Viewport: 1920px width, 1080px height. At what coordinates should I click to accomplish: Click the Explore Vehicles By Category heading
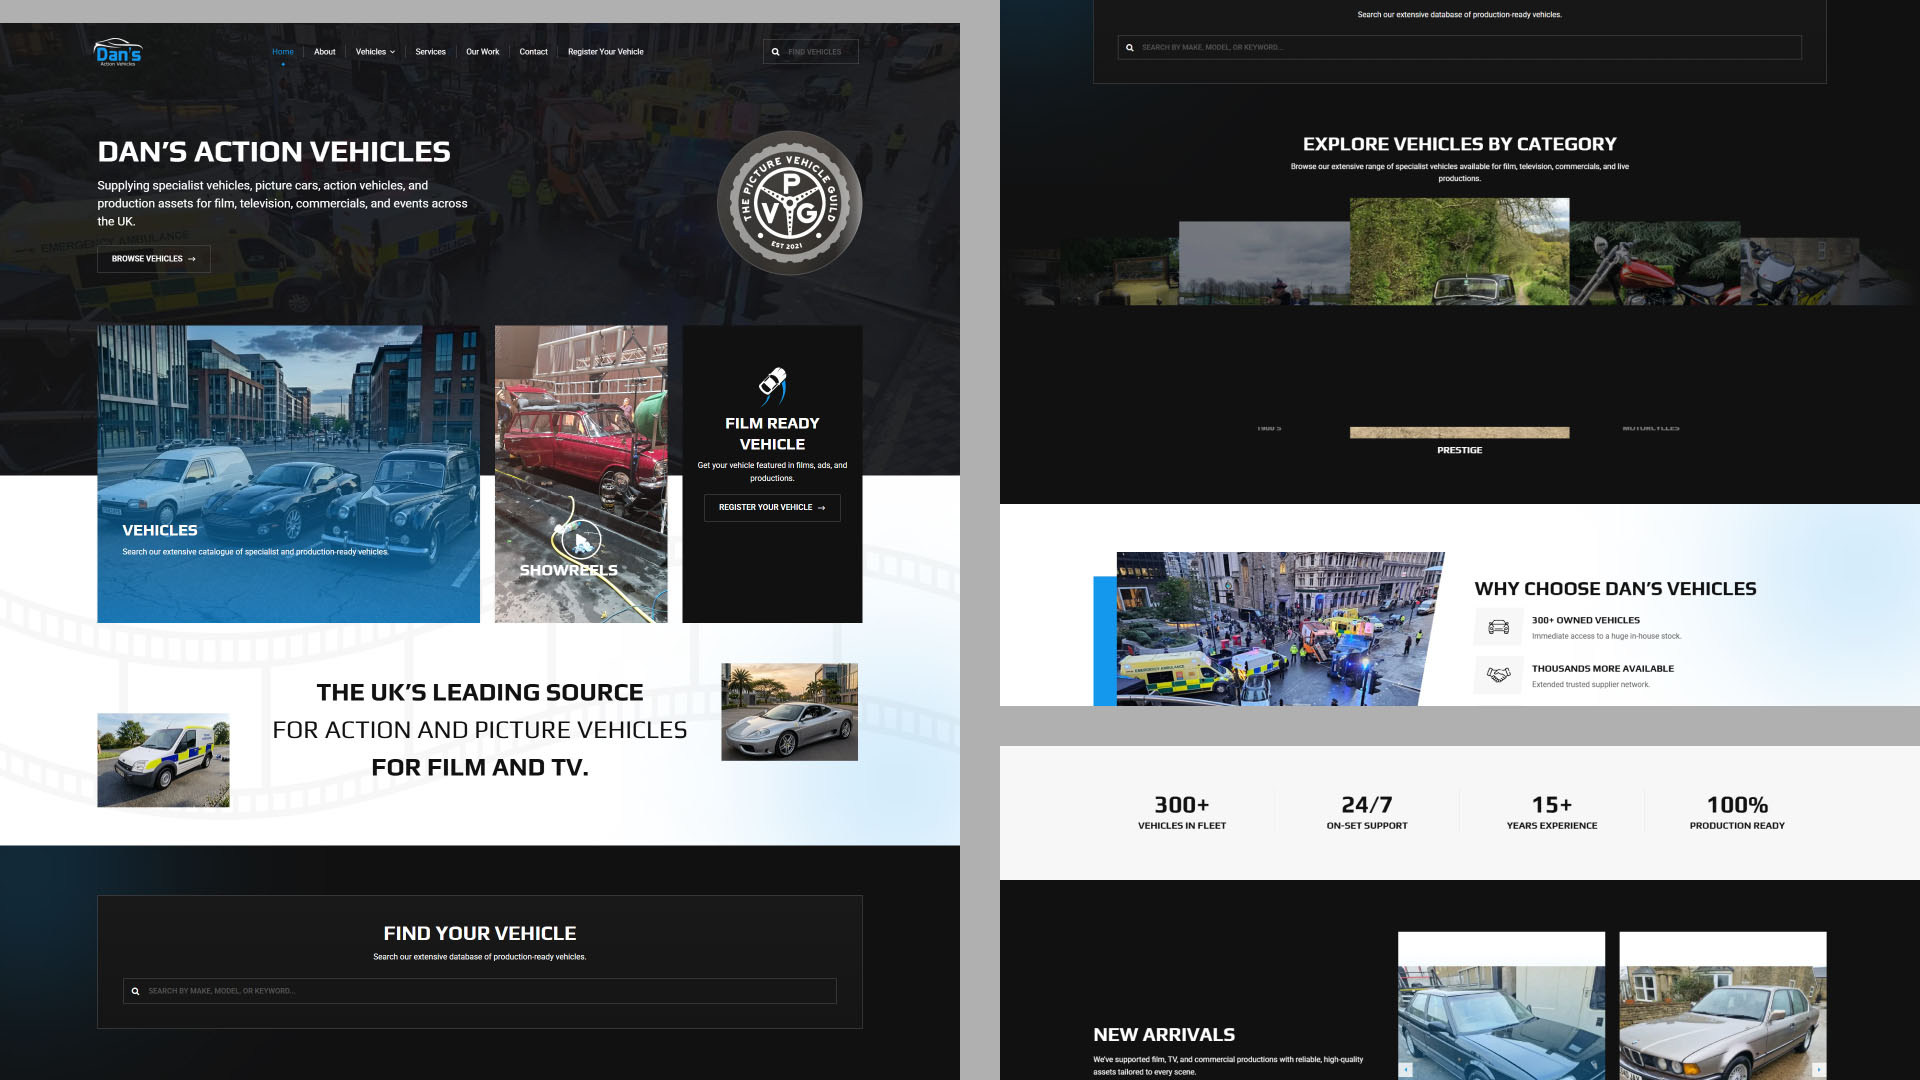[1460, 144]
